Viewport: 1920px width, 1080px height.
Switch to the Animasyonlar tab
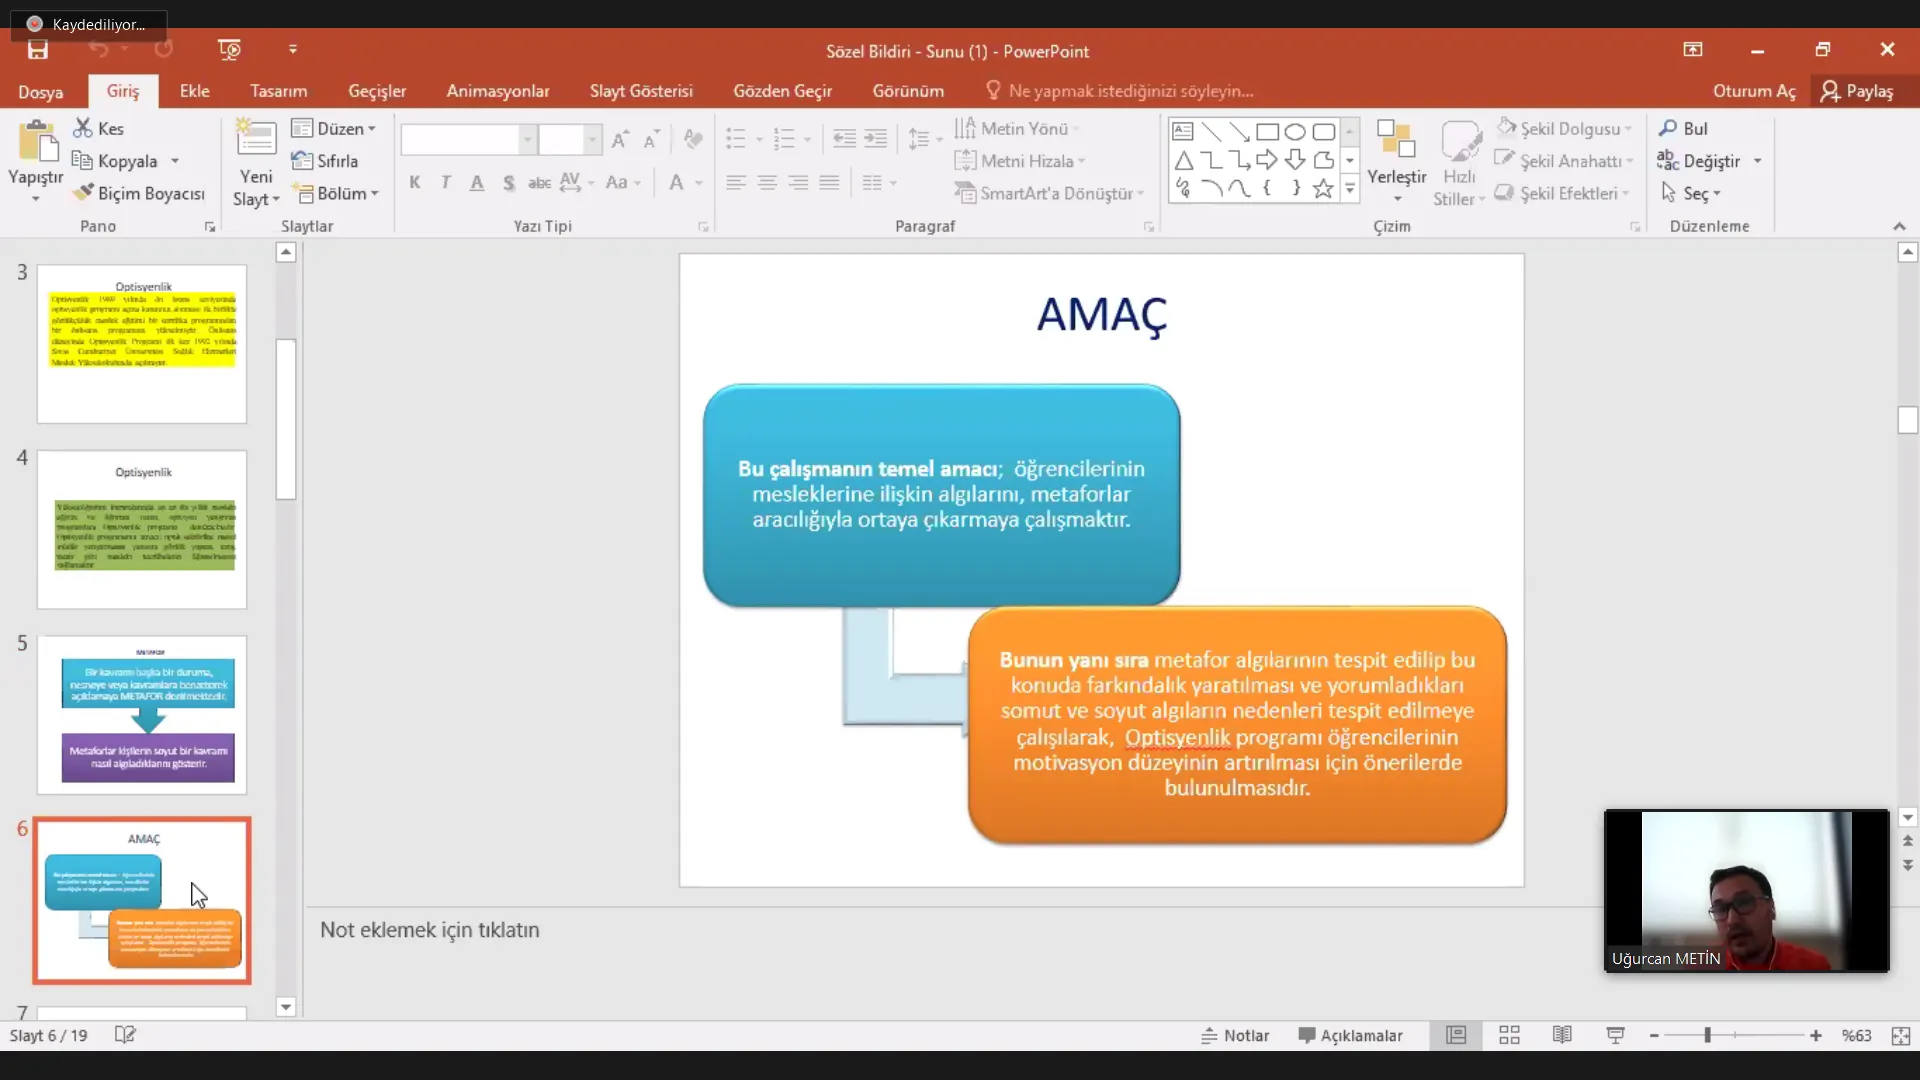(x=498, y=91)
